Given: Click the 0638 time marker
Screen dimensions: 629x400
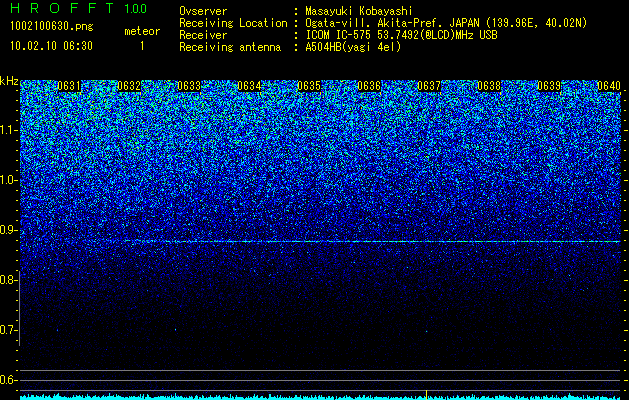Looking at the screenshot, I should [x=489, y=86].
